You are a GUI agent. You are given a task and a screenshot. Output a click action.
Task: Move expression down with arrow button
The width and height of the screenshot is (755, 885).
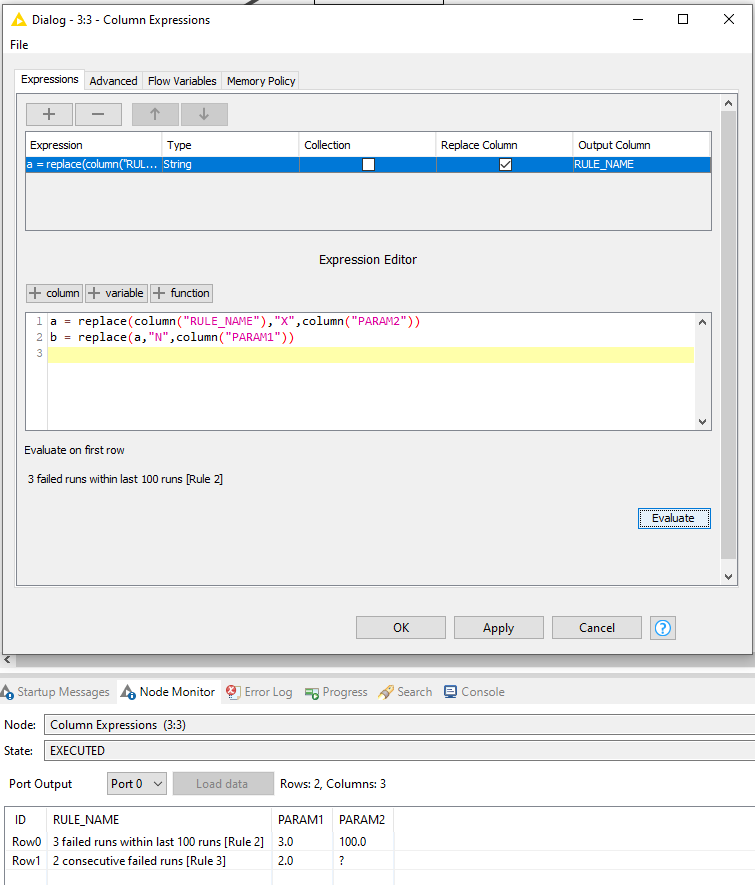pos(204,114)
